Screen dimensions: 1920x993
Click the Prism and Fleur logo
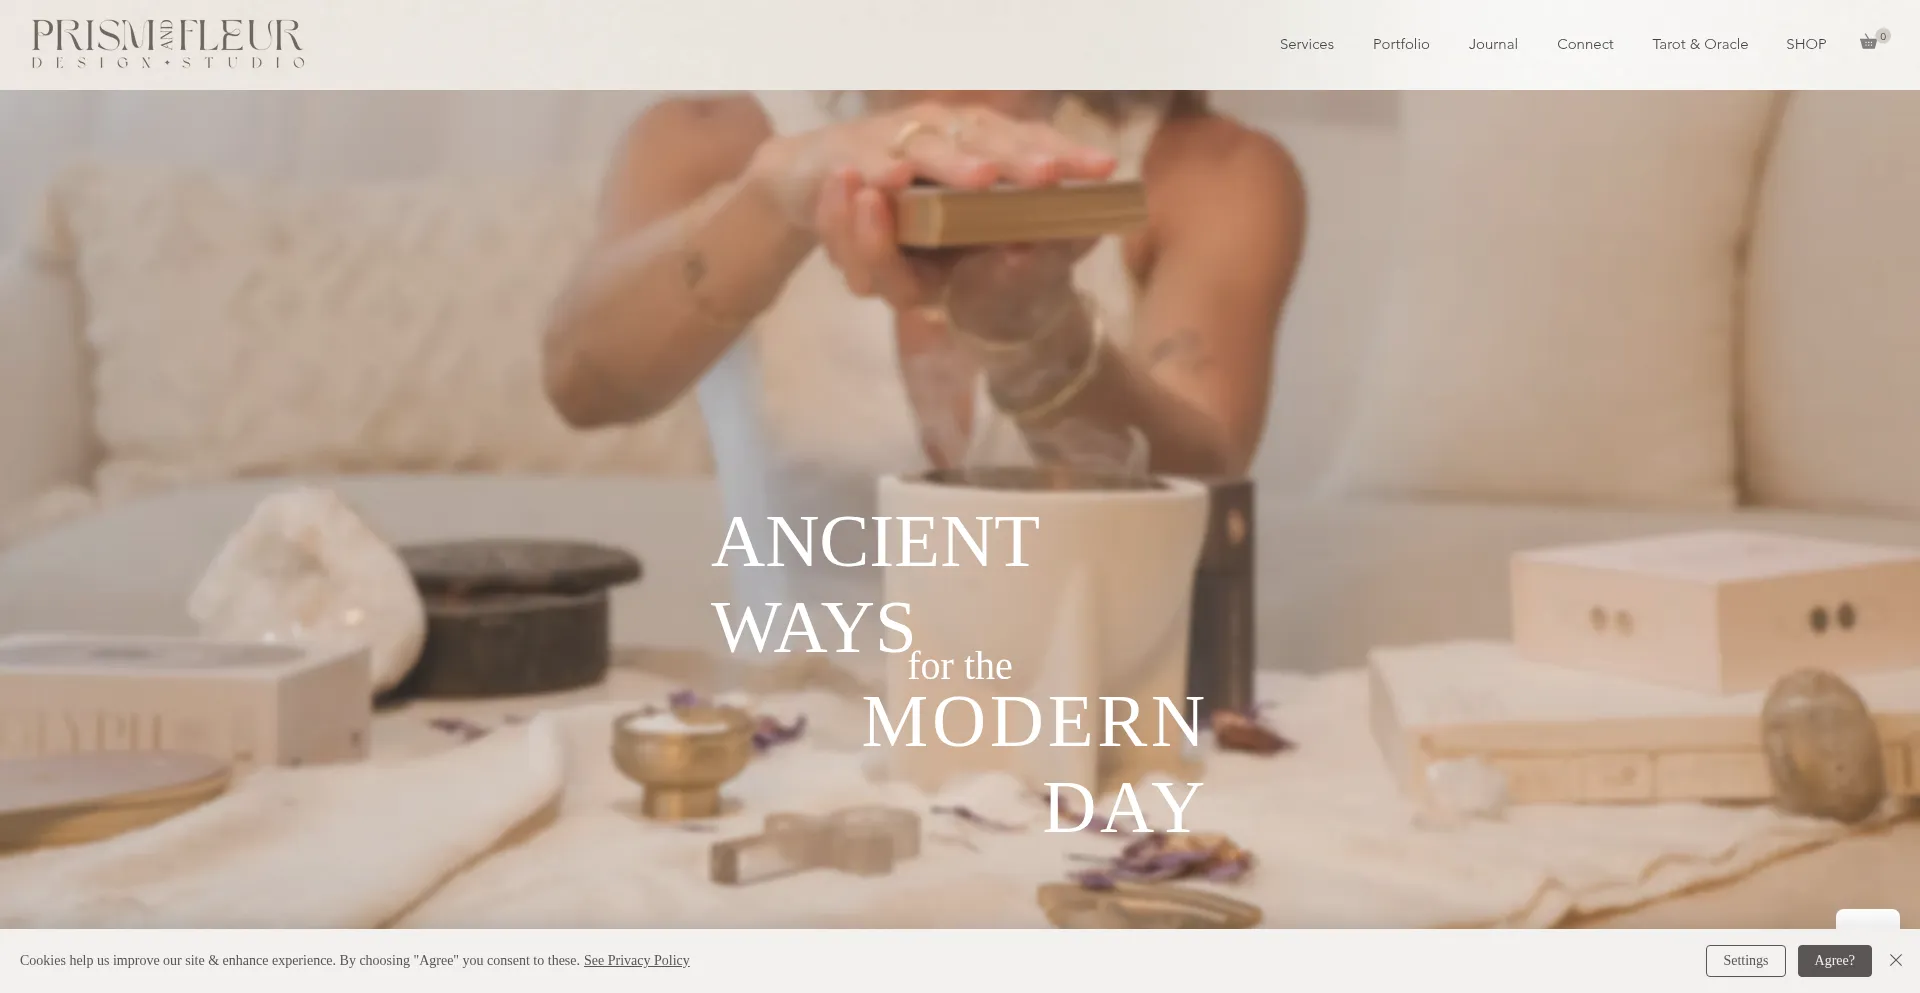pos(168,44)
